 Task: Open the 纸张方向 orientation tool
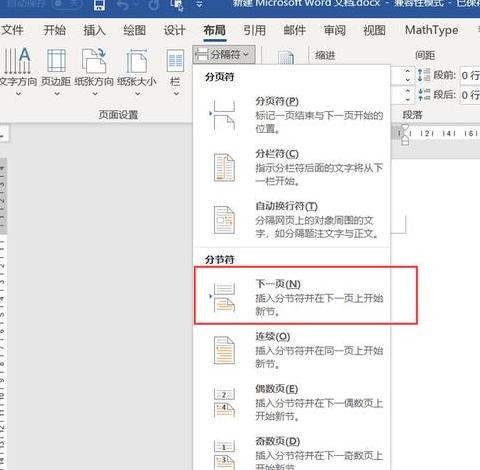click(x=94, y=71)
